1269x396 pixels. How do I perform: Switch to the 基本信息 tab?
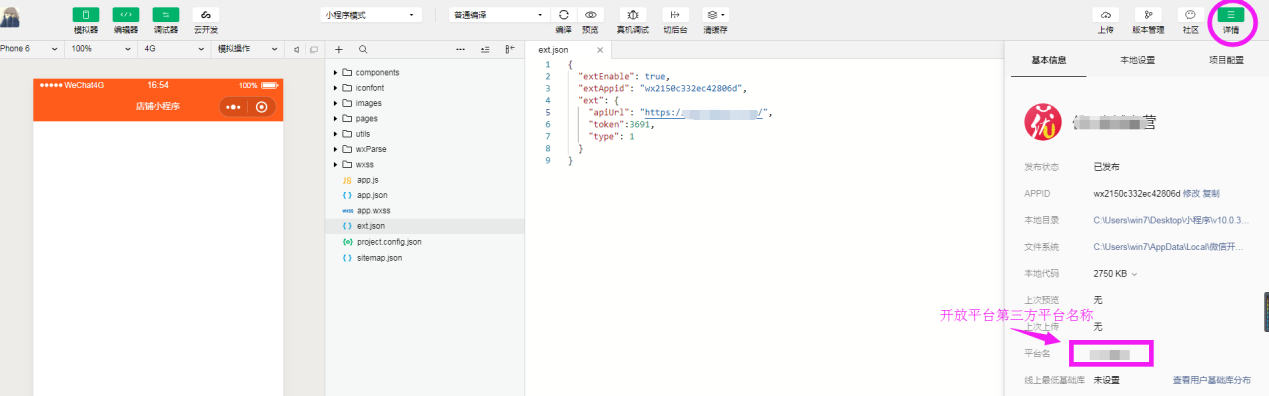click(x=1049, y=59)
